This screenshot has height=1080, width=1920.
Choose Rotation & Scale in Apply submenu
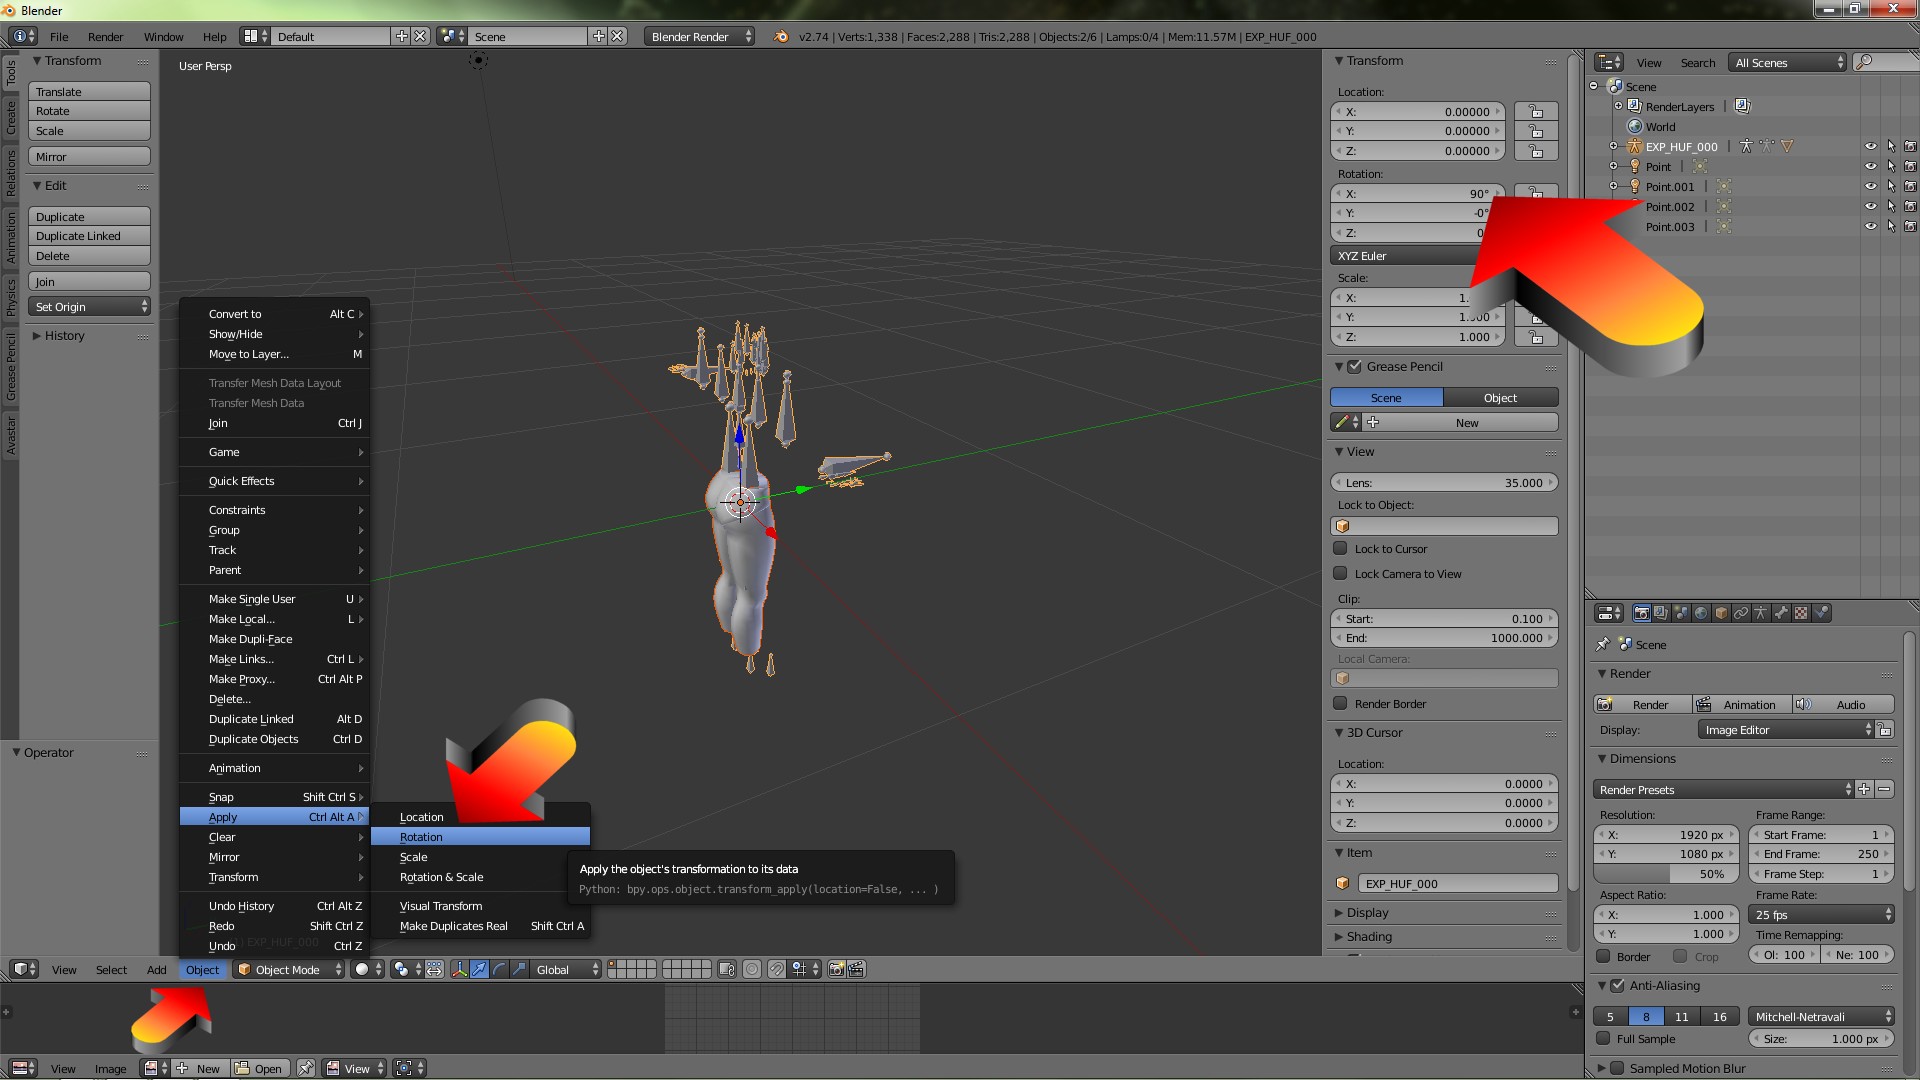pos(441,877)
